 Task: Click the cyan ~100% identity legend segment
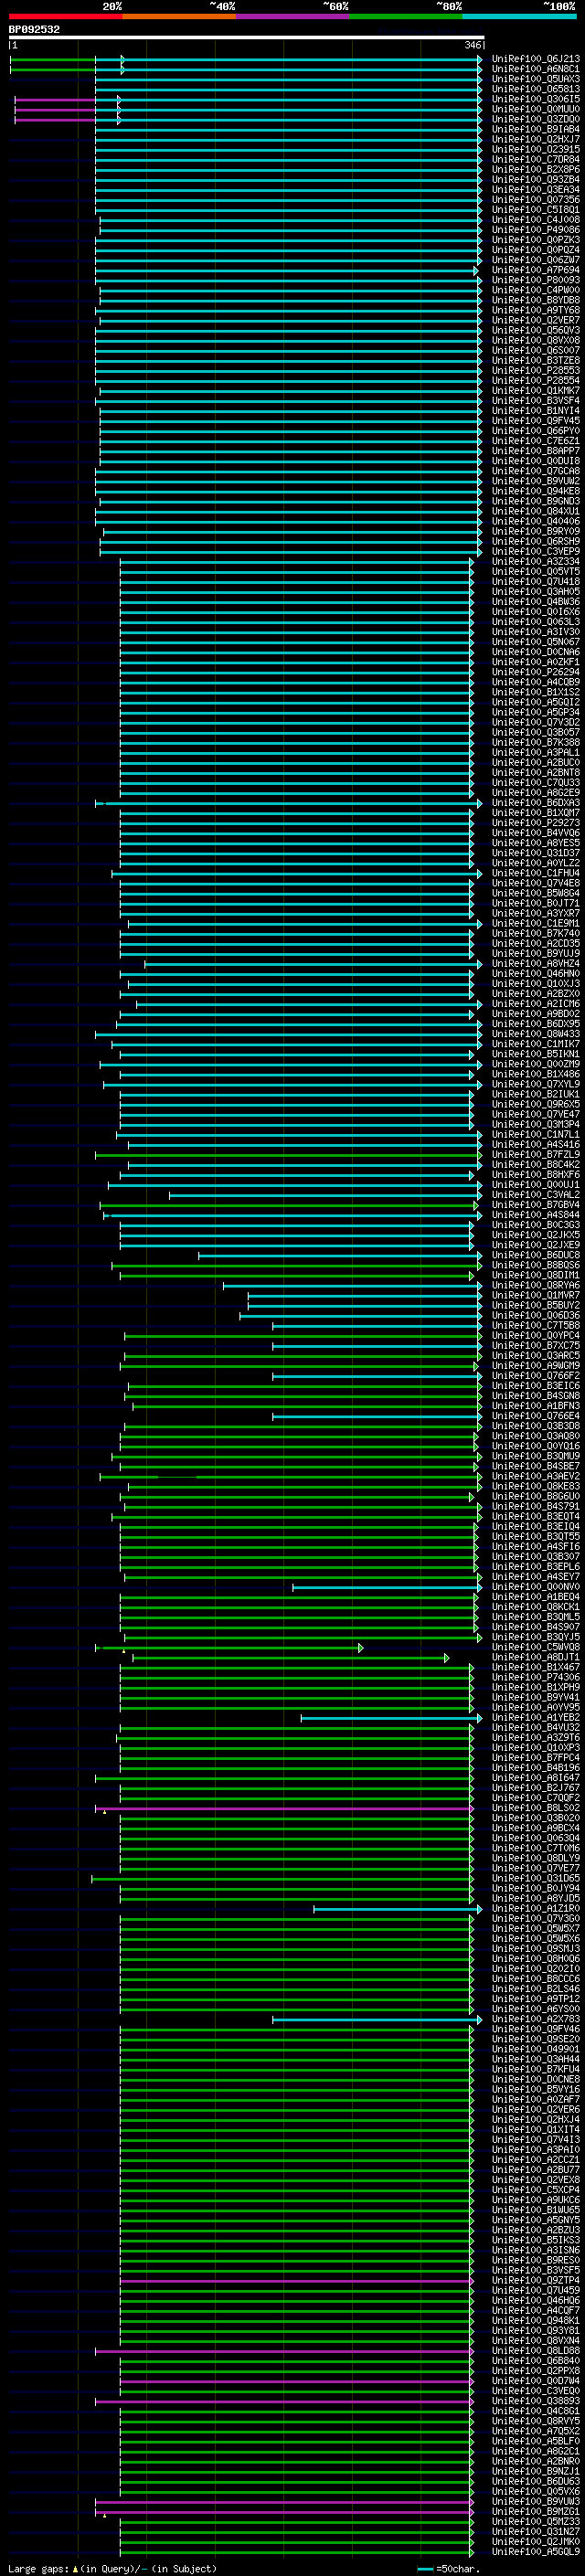pyautogui.click(x=519, y=17)
